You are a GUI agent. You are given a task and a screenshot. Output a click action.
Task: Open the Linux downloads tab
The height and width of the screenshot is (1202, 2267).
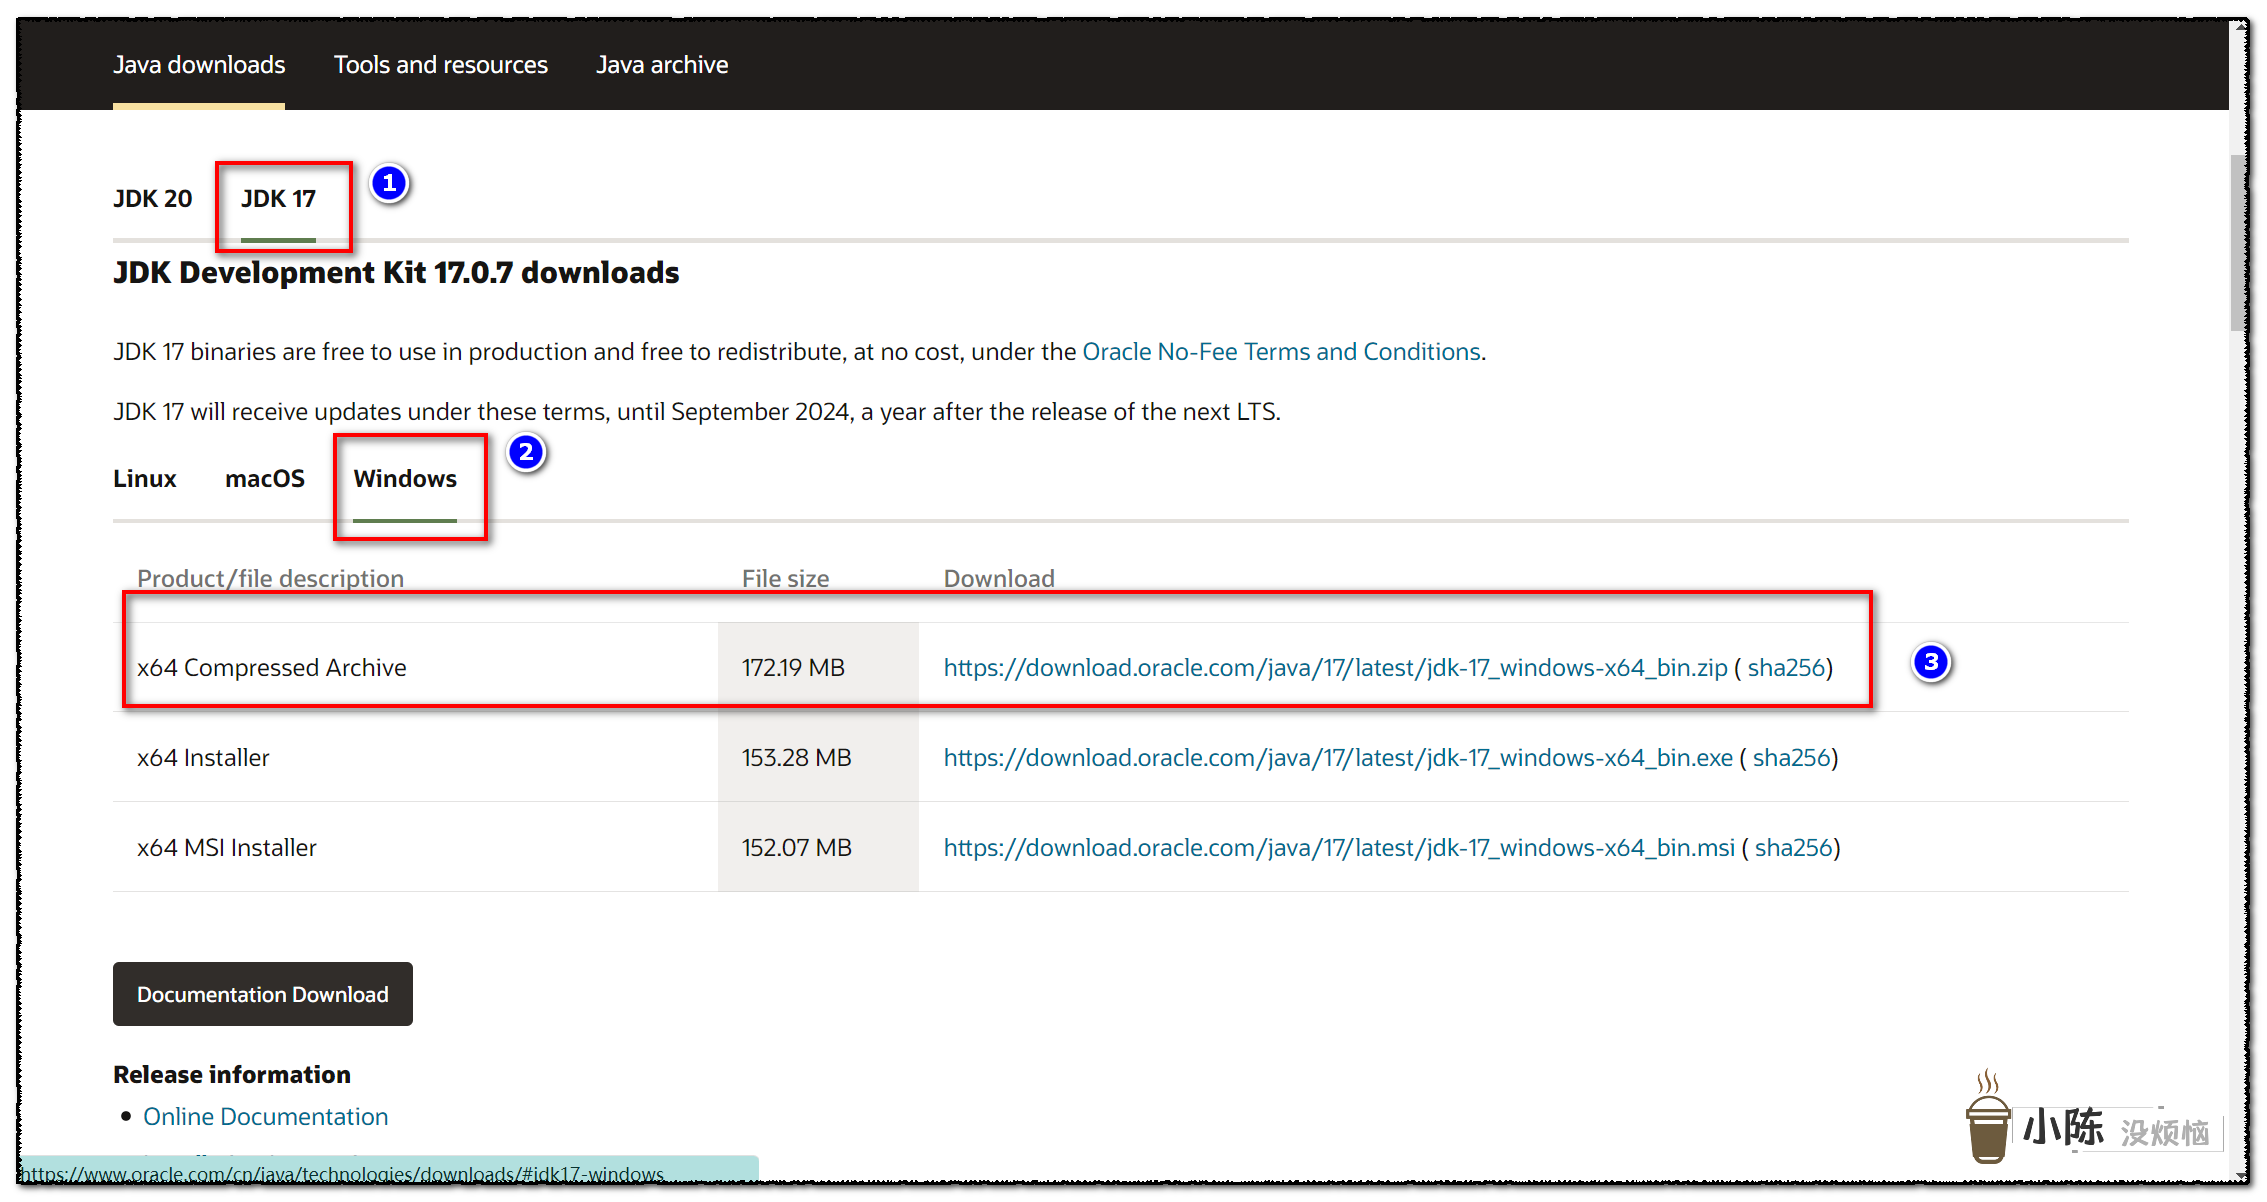144,479
